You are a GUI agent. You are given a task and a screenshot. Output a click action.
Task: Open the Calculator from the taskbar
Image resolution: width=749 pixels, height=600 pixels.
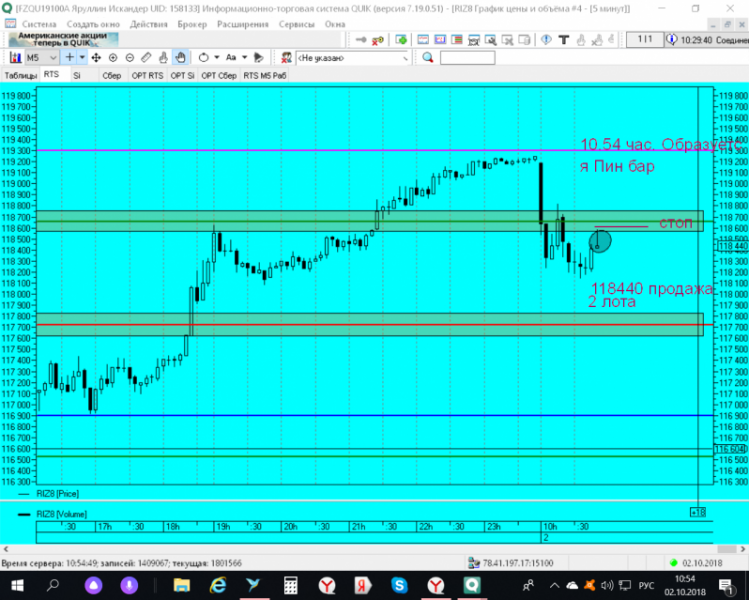click(x=290, y=585)
